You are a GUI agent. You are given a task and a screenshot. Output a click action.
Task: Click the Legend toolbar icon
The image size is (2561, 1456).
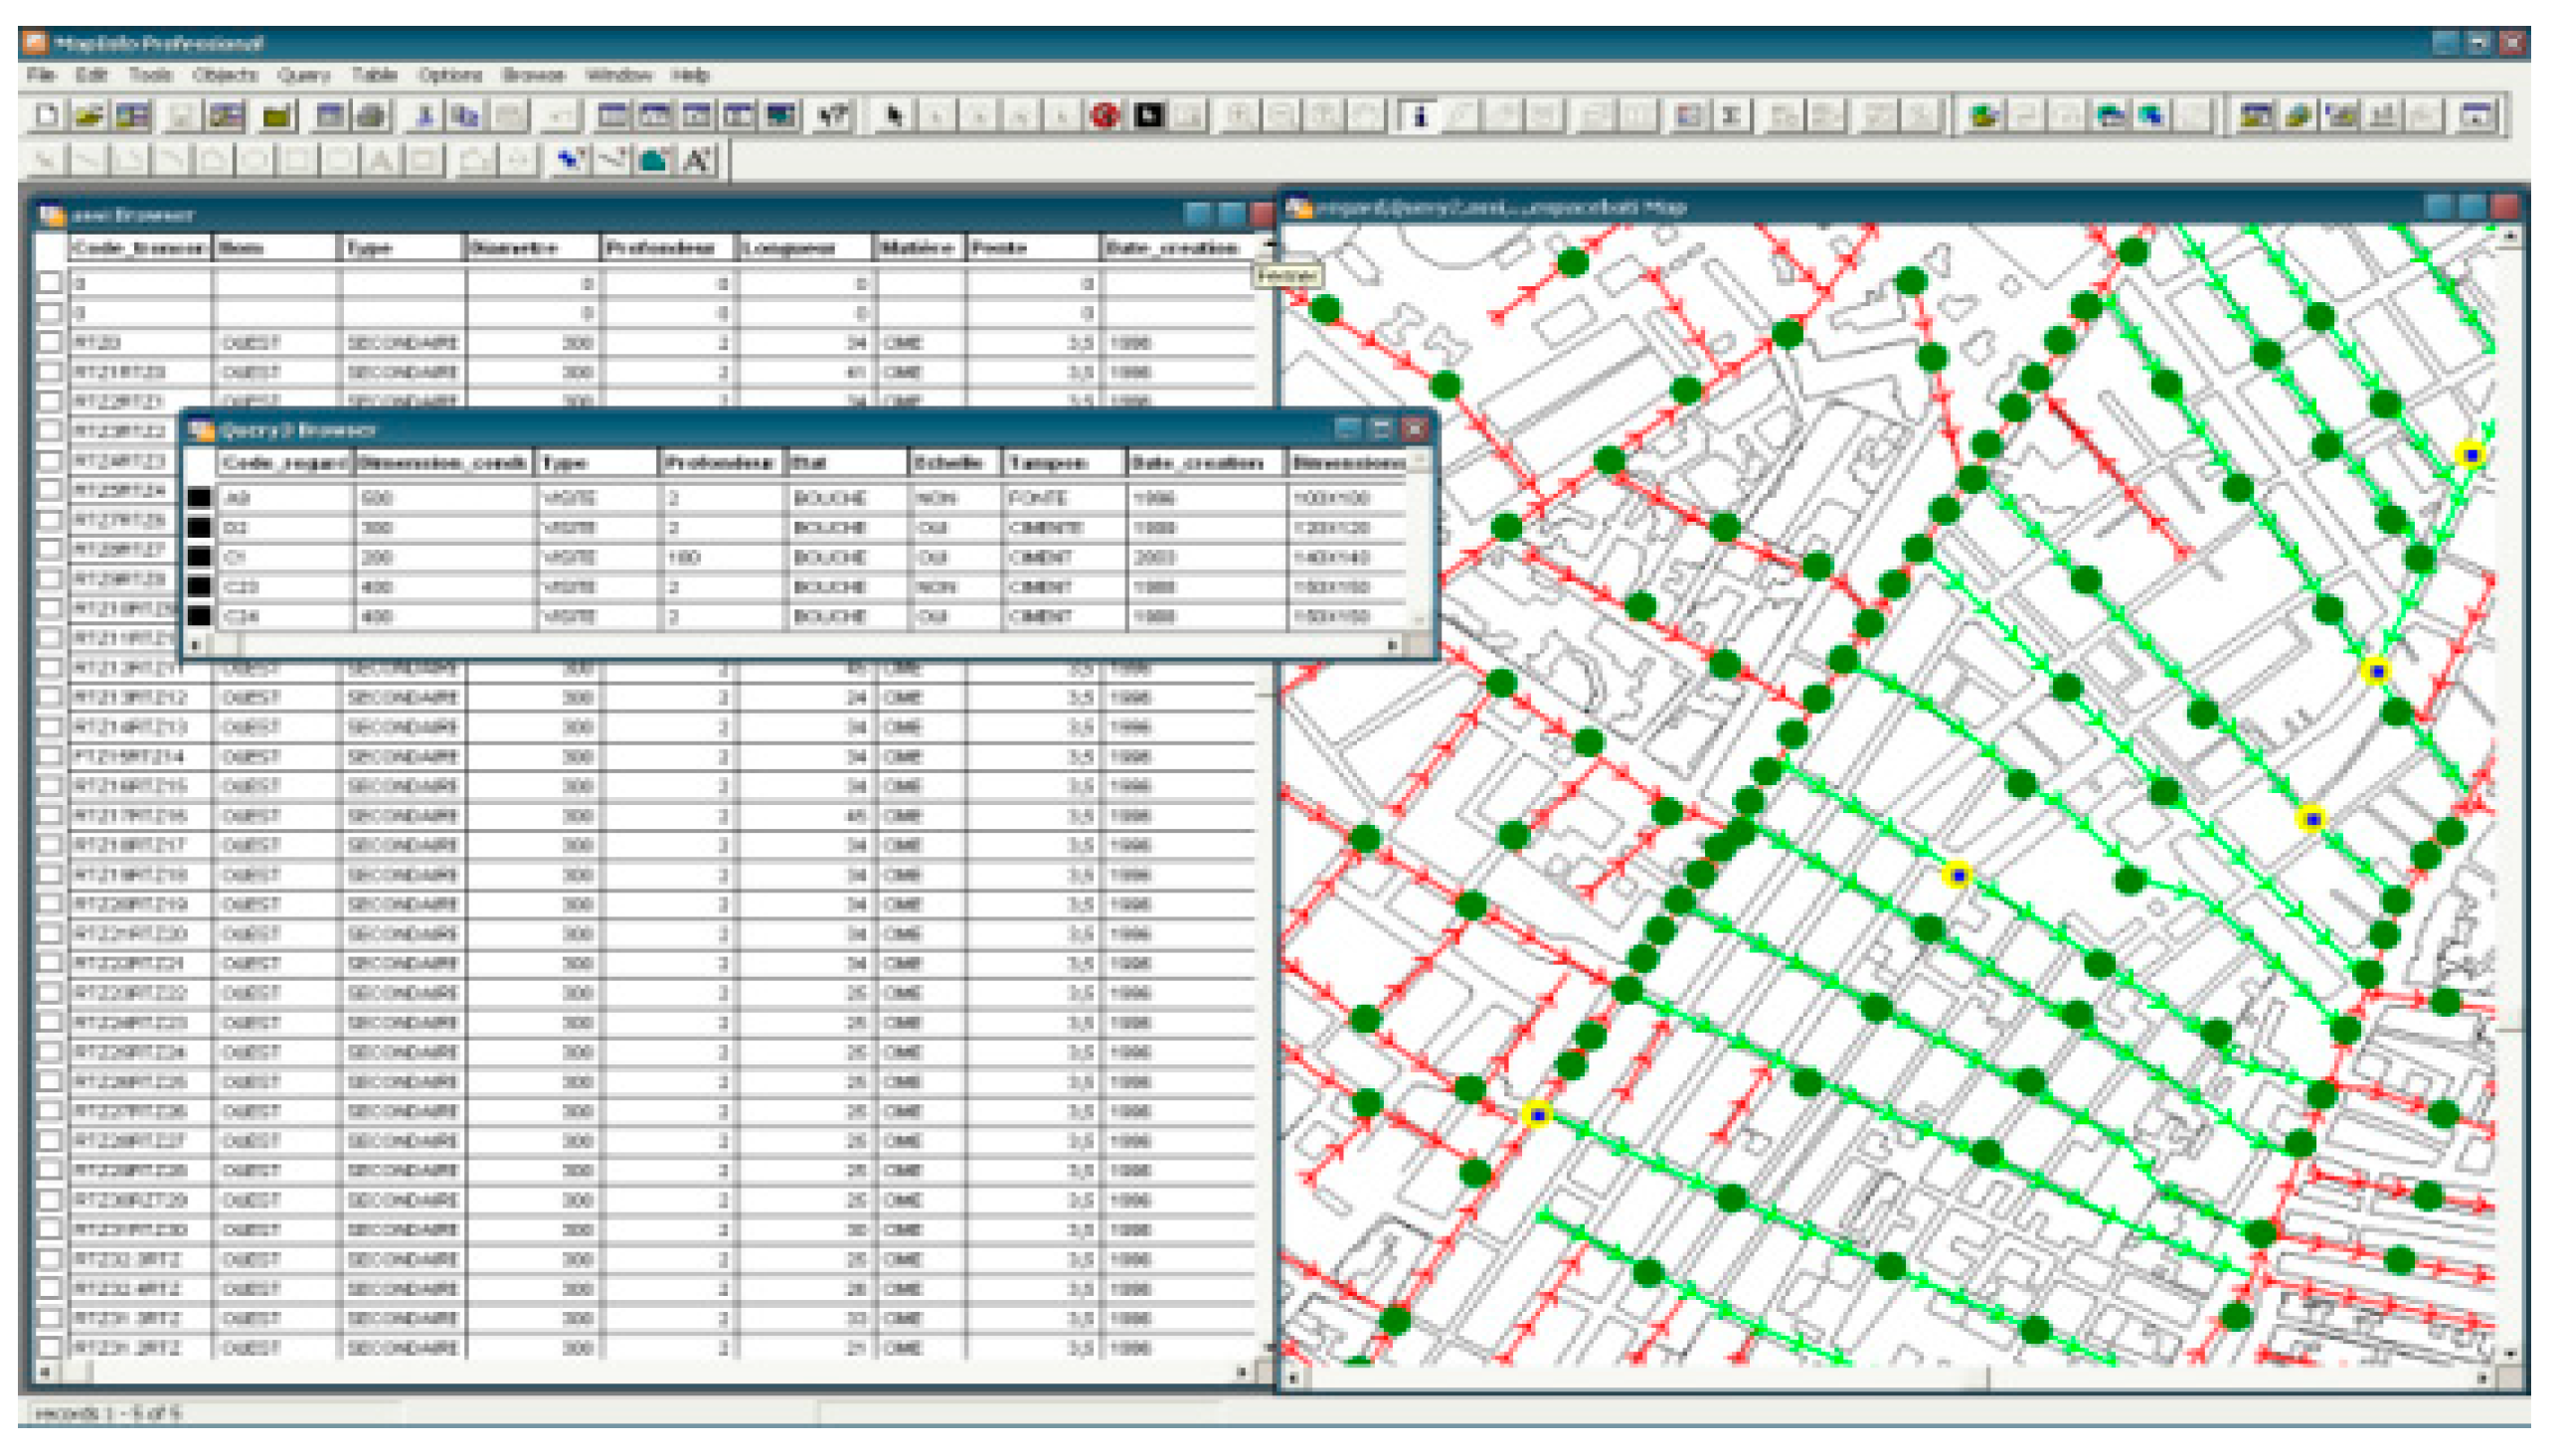tap(1689, 116)
